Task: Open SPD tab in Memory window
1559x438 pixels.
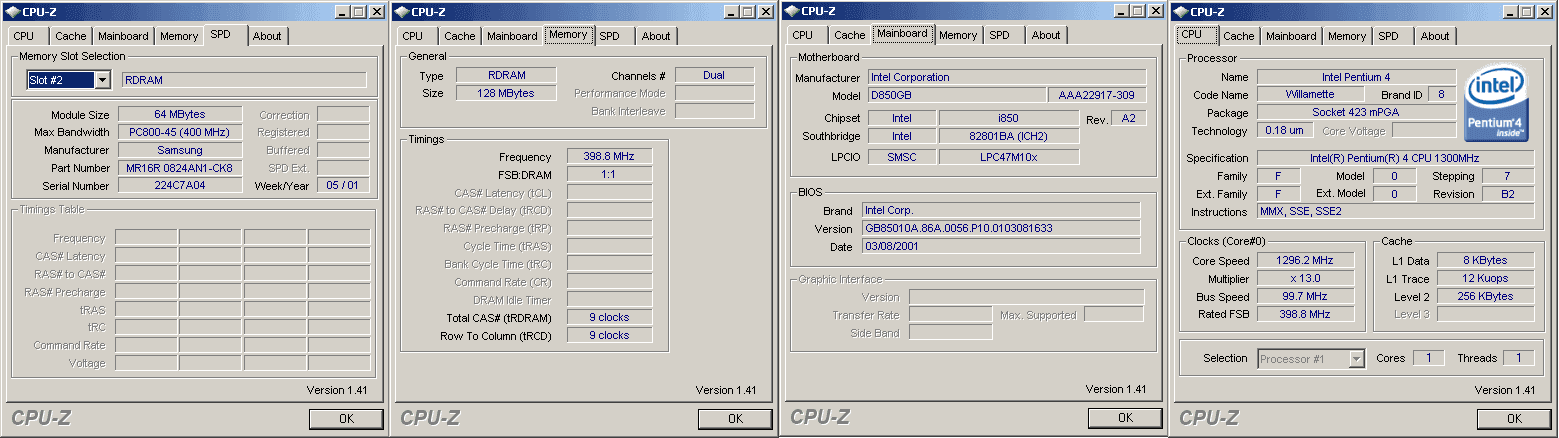Action: click(x=609, y=36)
